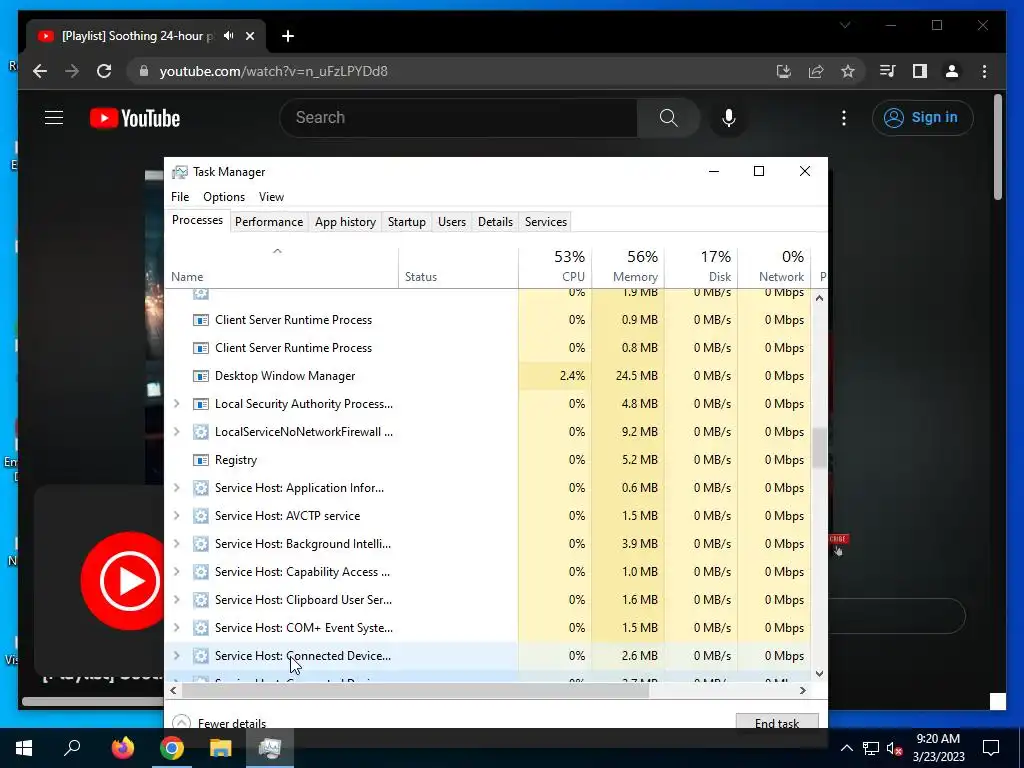Click the scroll-down arrow in process list

coord(819,673)
